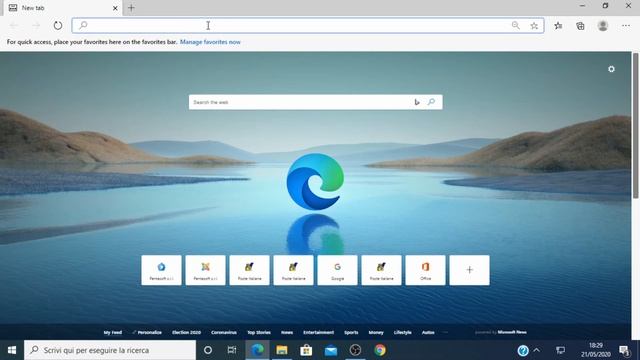Screen dimensions: 640x360
Task: Click the zoom magnifier in address bar
Action: (x=516, y=26)
